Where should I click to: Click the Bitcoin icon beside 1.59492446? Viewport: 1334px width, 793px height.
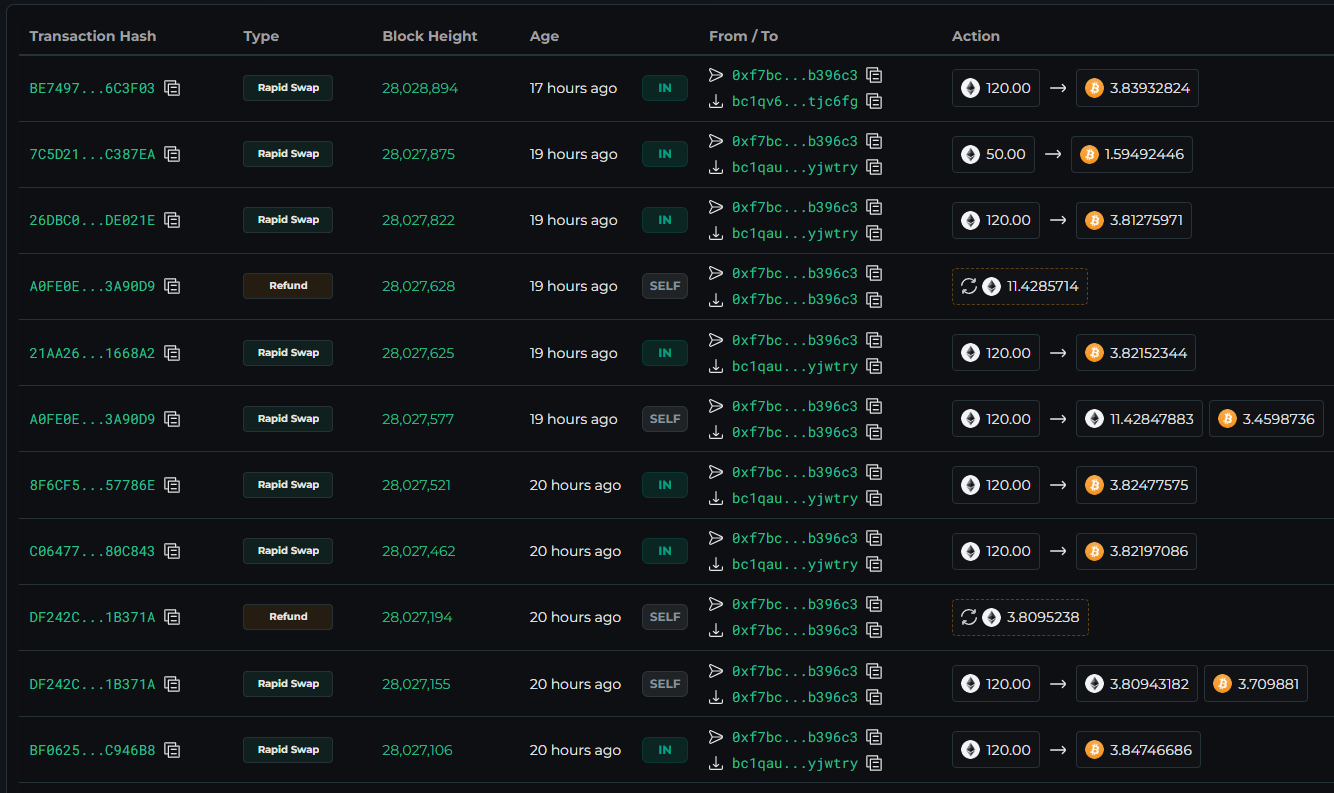point(1088,154)
